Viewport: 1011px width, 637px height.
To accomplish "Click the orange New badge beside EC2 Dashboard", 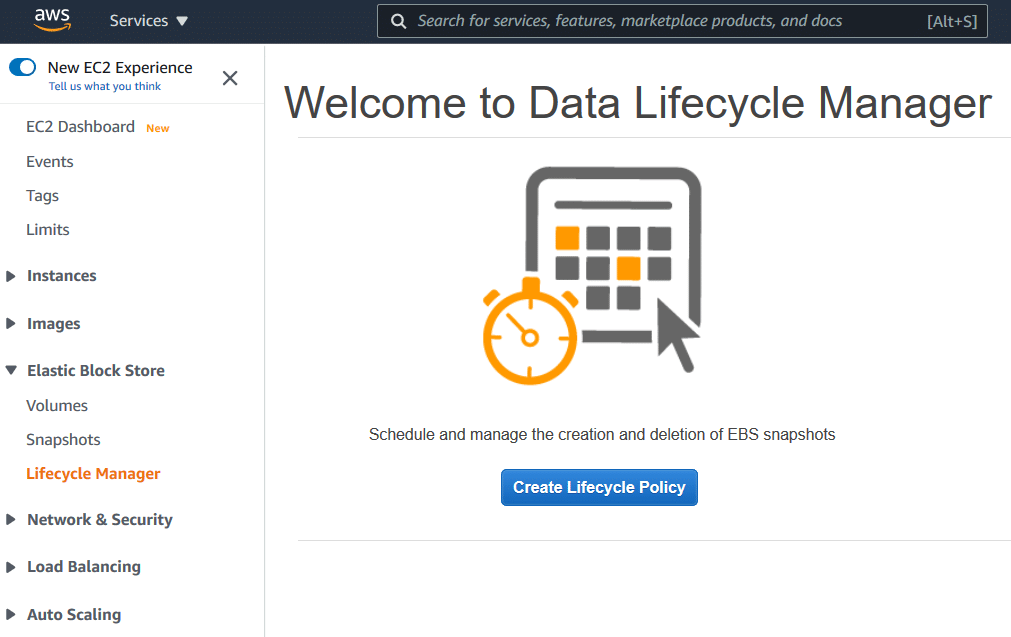I will (158, 128).
